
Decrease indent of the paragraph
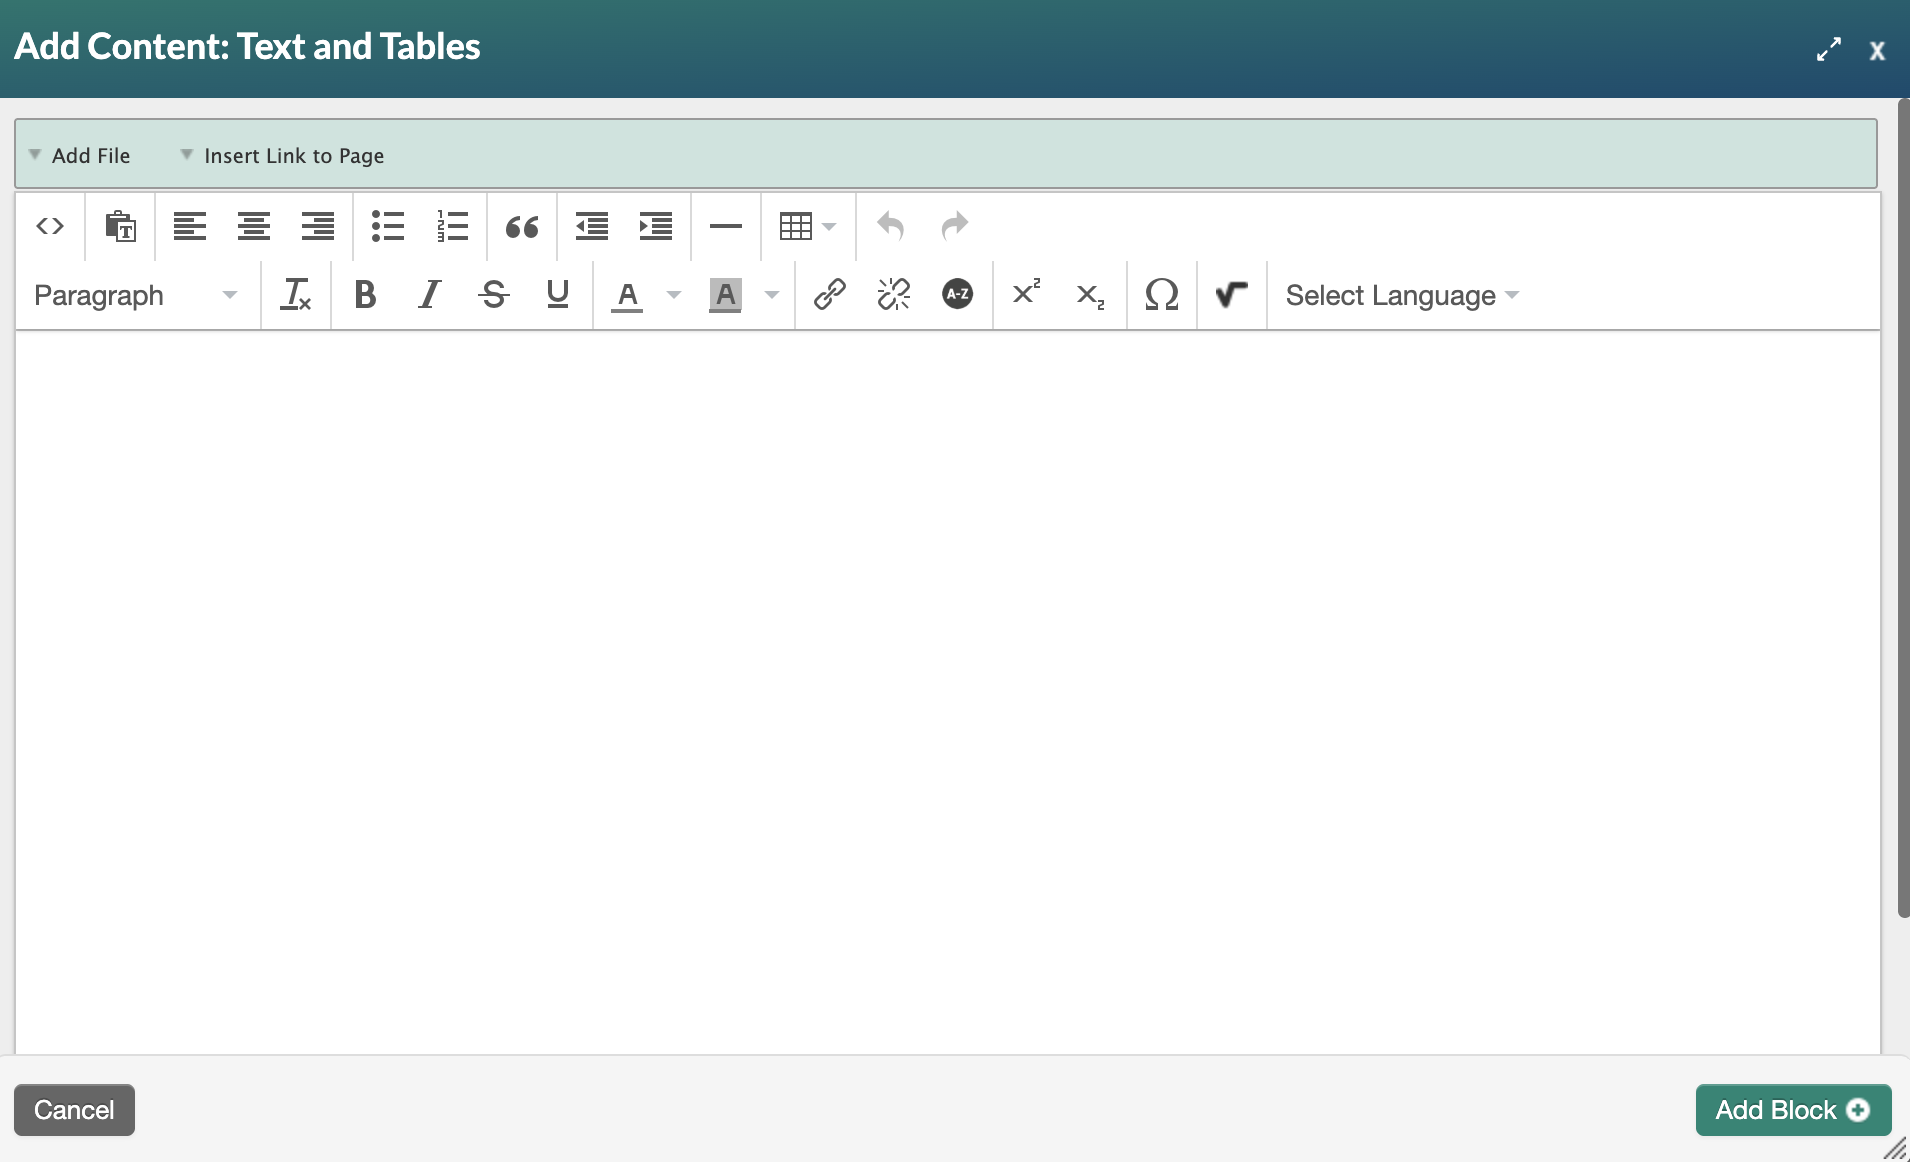click(x=592, y=226)
